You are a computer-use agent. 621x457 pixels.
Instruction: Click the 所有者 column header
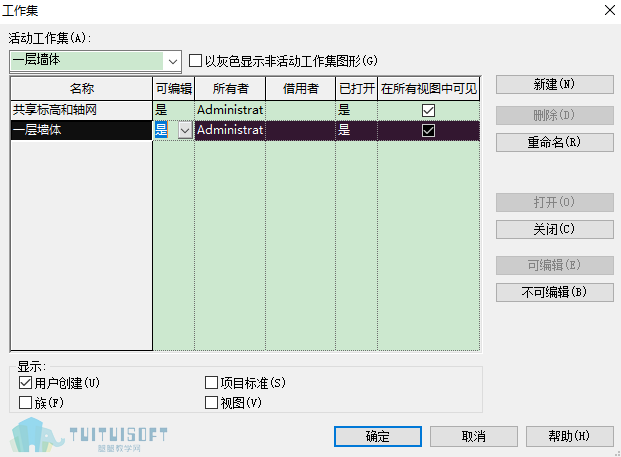(x=230, y=88)
